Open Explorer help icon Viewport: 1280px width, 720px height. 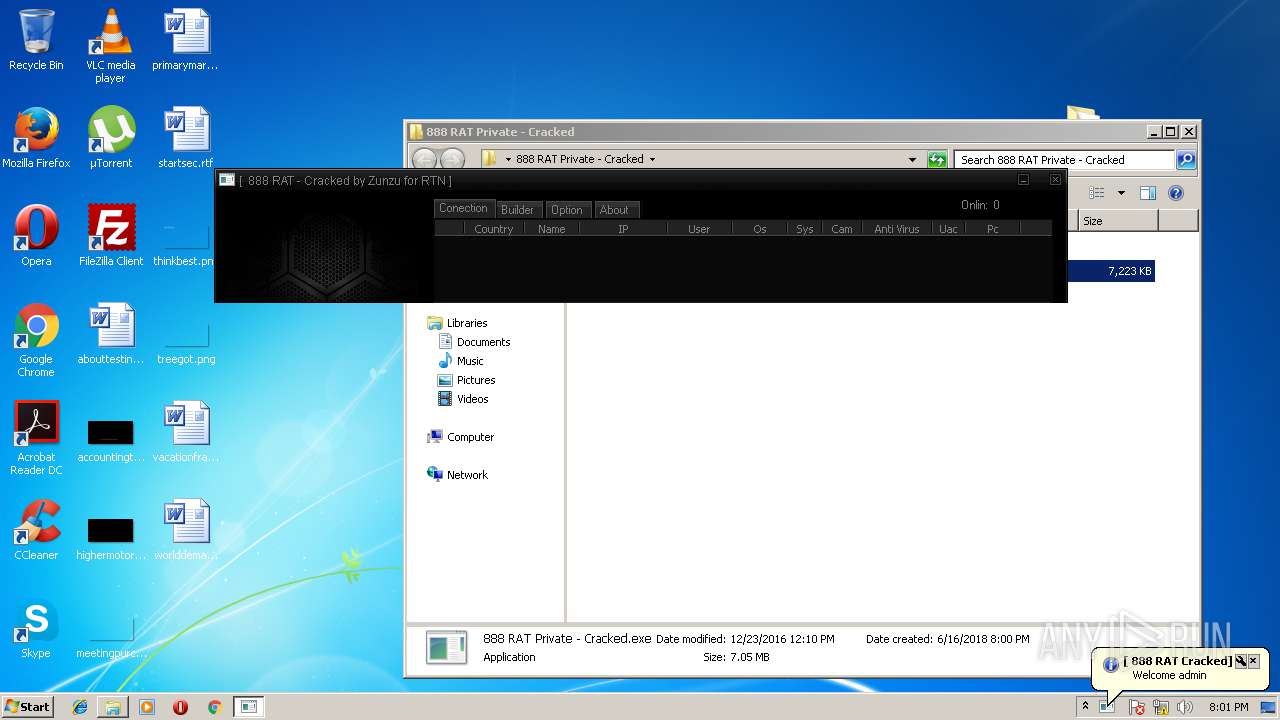point(1176,193)
